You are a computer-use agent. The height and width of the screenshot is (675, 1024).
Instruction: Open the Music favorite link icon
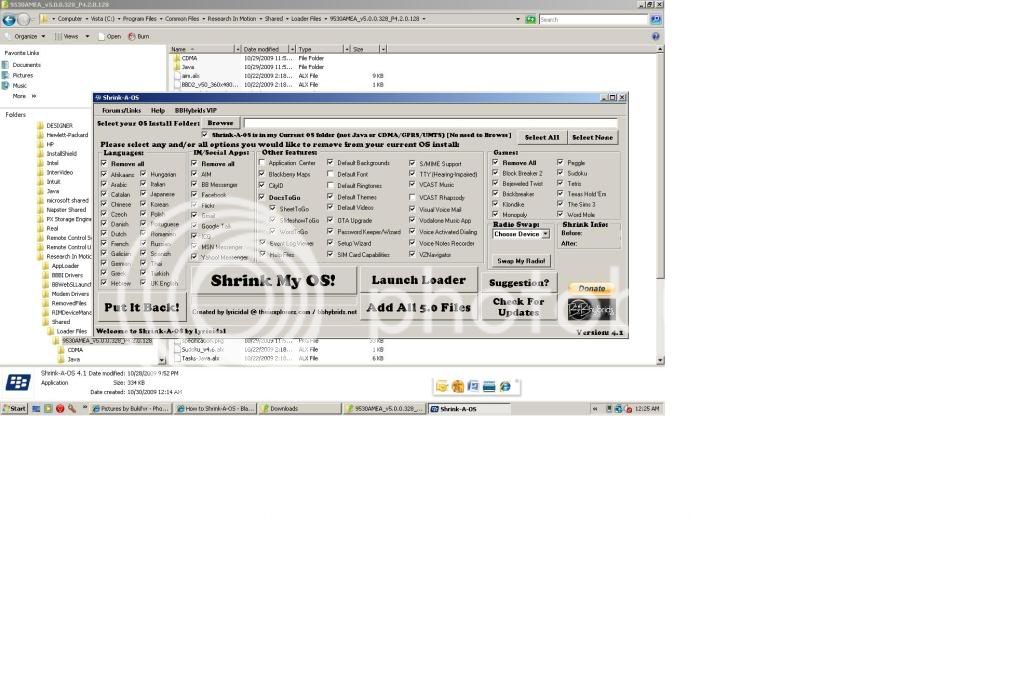coord(5,86)
